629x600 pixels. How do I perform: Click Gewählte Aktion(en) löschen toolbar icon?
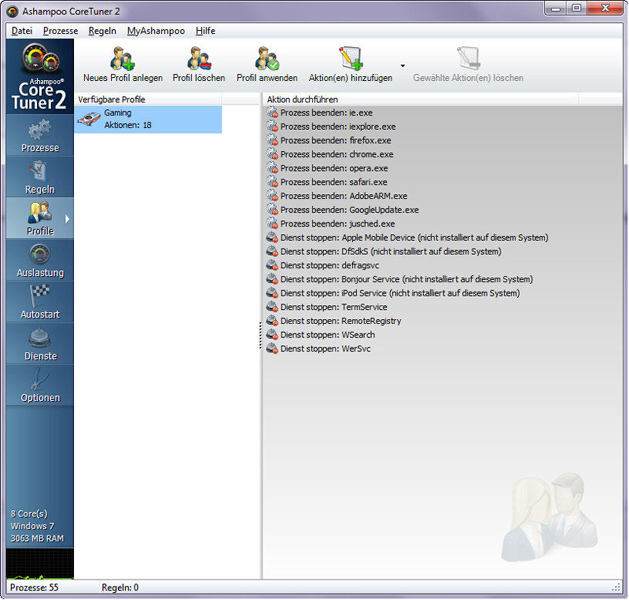468,59
